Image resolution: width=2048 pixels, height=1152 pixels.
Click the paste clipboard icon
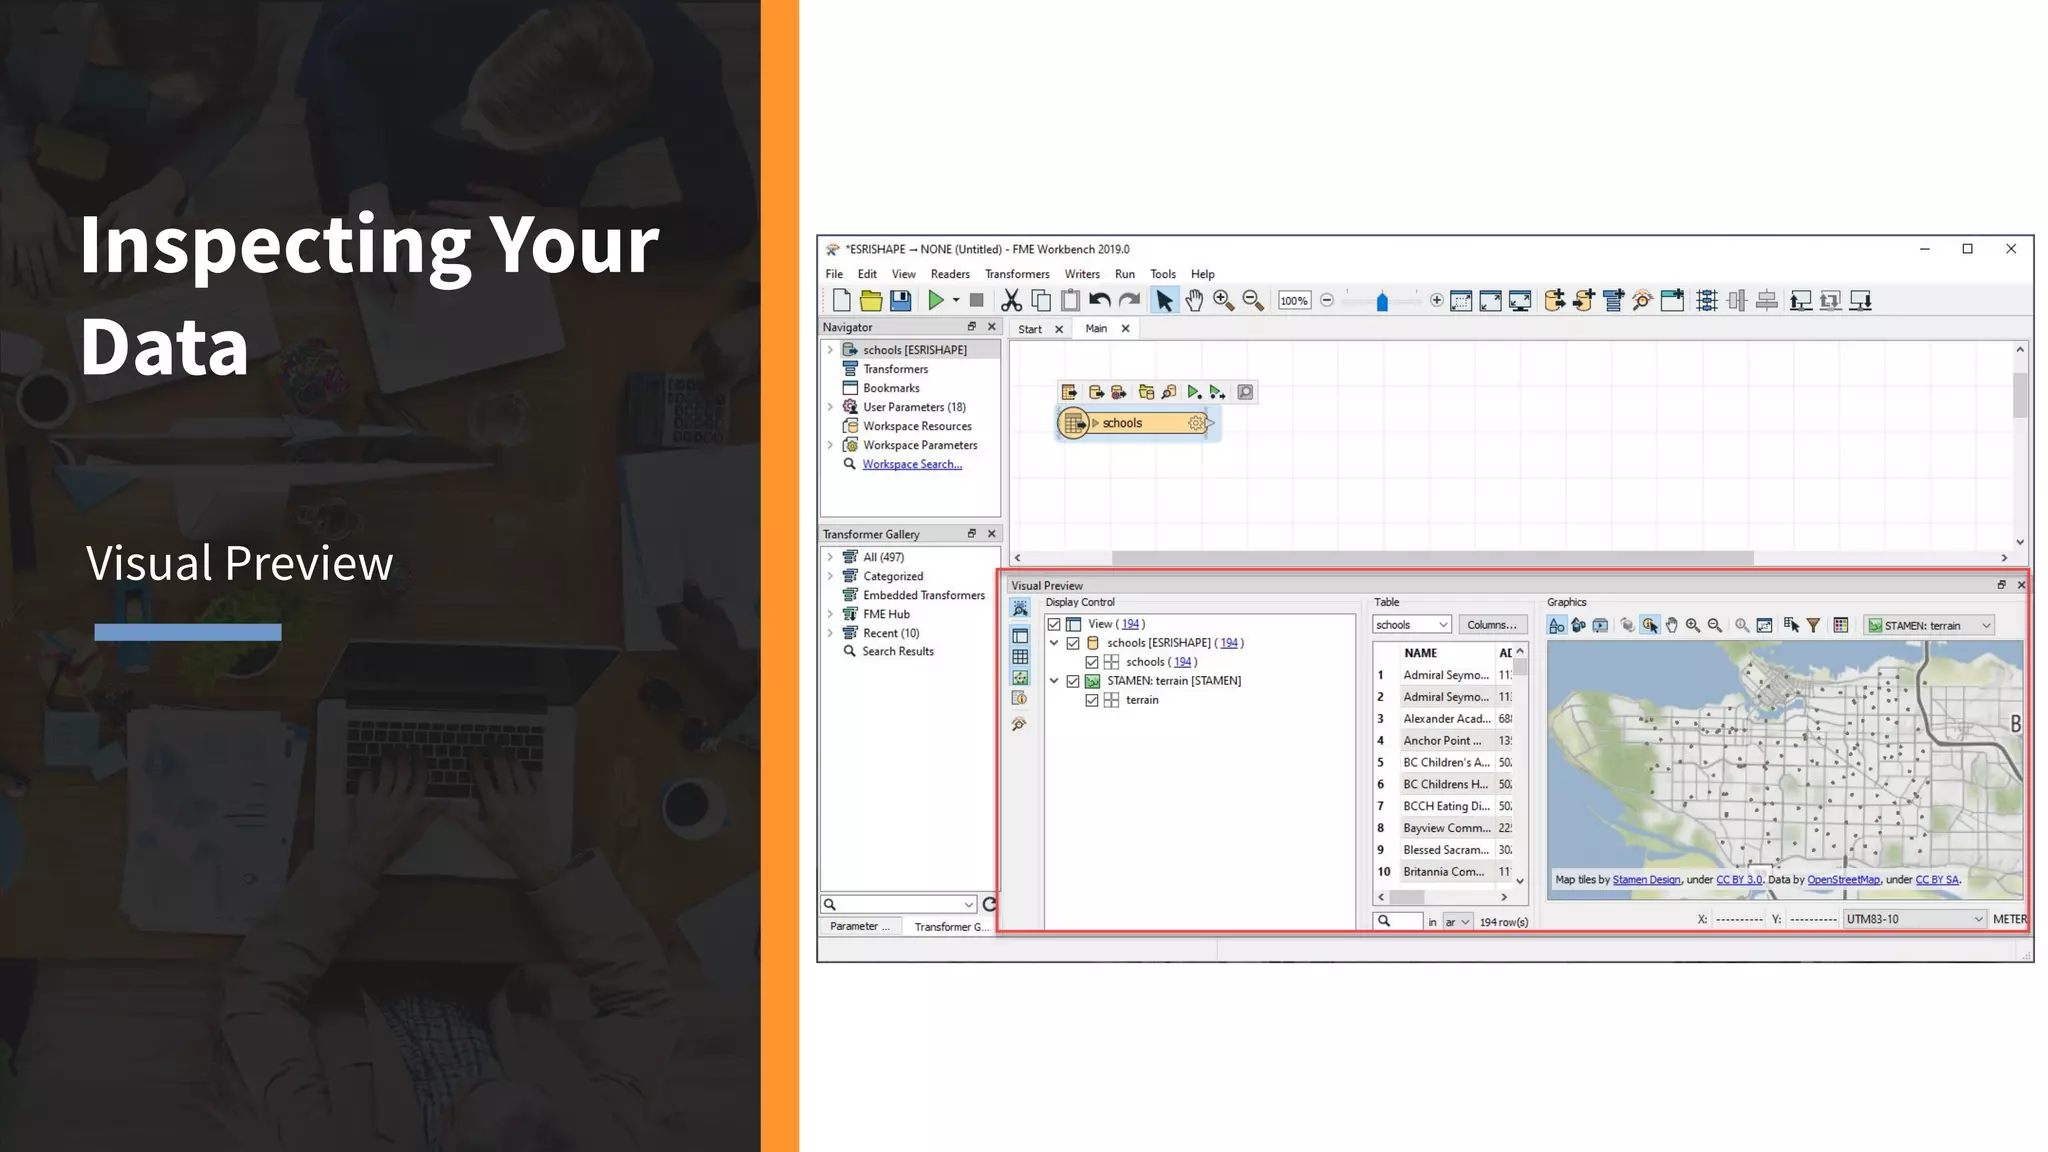pos(1070,301)
